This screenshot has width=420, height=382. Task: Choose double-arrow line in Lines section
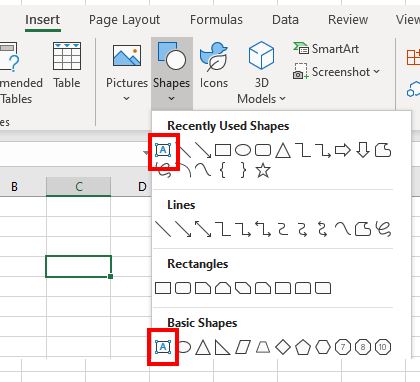pos(203,229)
